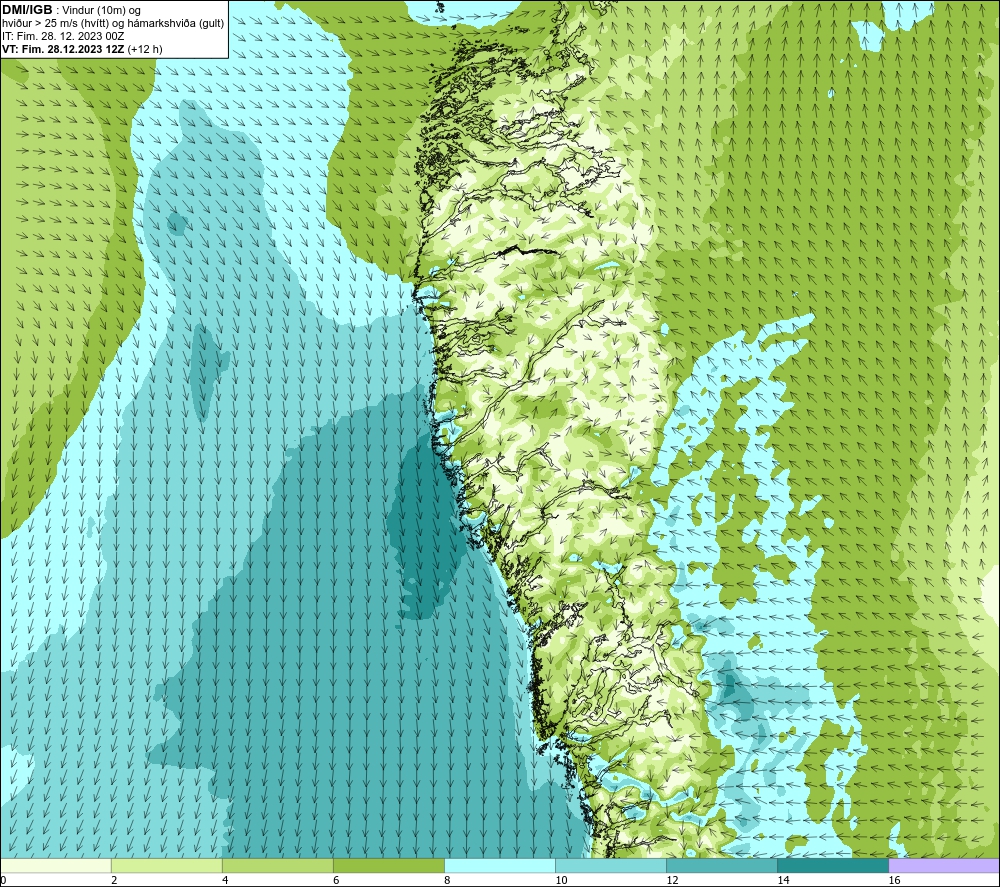The image size is (1000, 887).
Task: Click the legend label '6'
Action: pyautogui.click(x=336, y=880)
